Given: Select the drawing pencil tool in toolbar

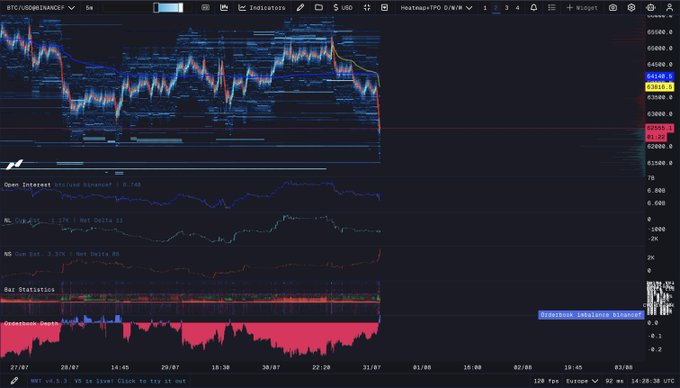Looking at the screenshot, I should (x=300, y=7).
